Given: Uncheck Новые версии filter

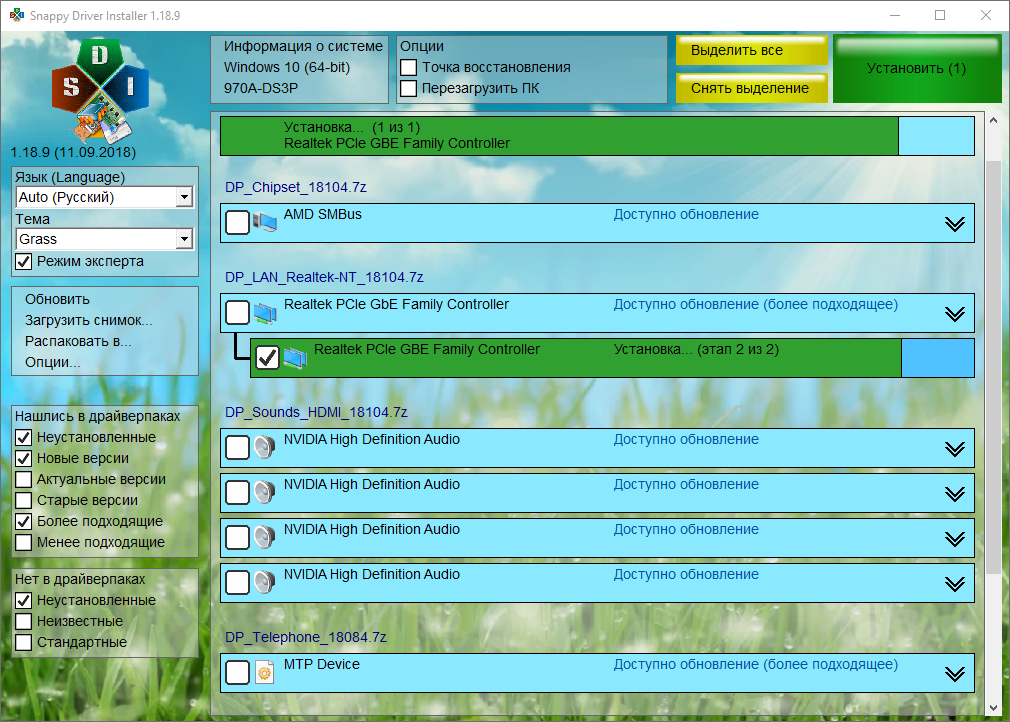Looking at the screenshot, I should 24,459.
